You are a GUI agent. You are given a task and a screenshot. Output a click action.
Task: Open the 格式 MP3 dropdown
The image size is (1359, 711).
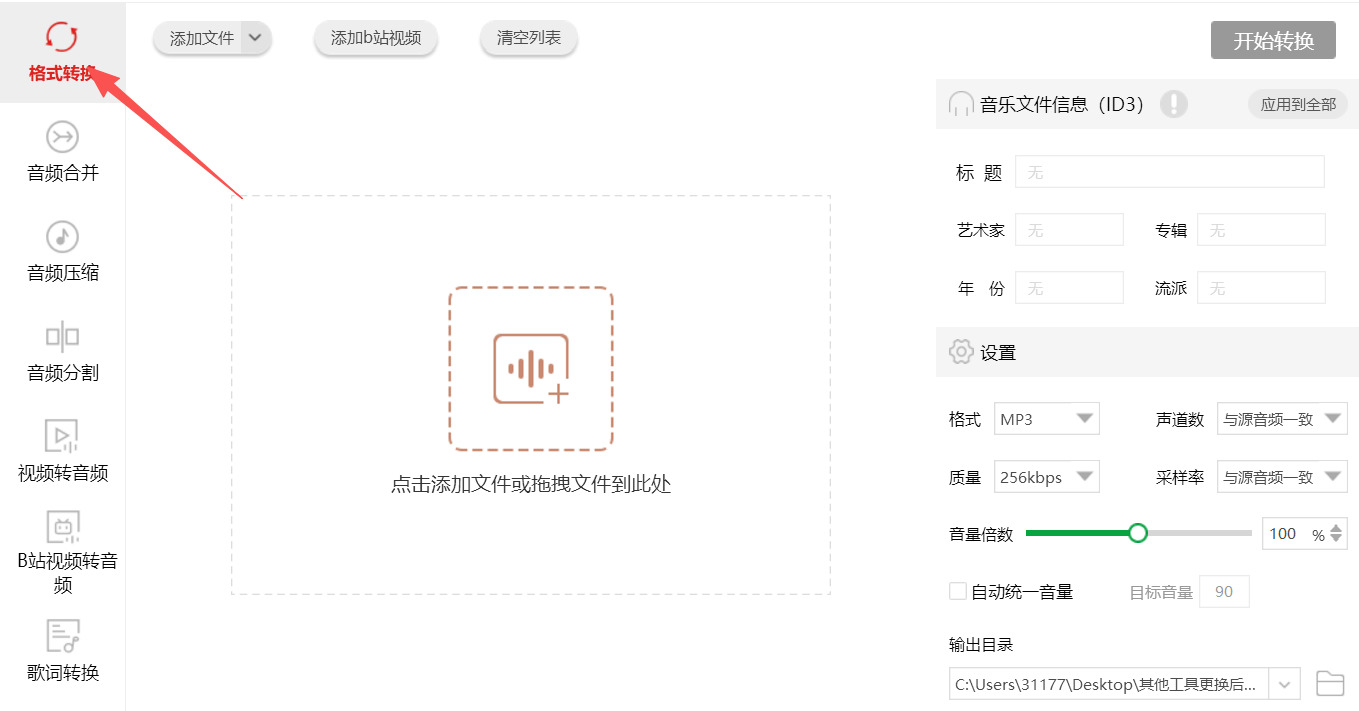pos(1047,419)
